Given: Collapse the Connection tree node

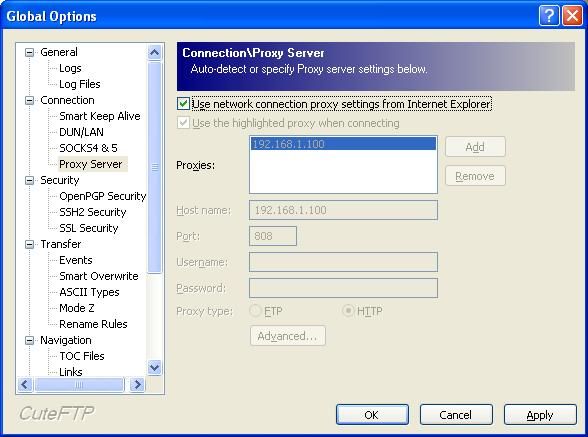Looking at the screenshot, I should pyautogui.click(x=29, y=100).
